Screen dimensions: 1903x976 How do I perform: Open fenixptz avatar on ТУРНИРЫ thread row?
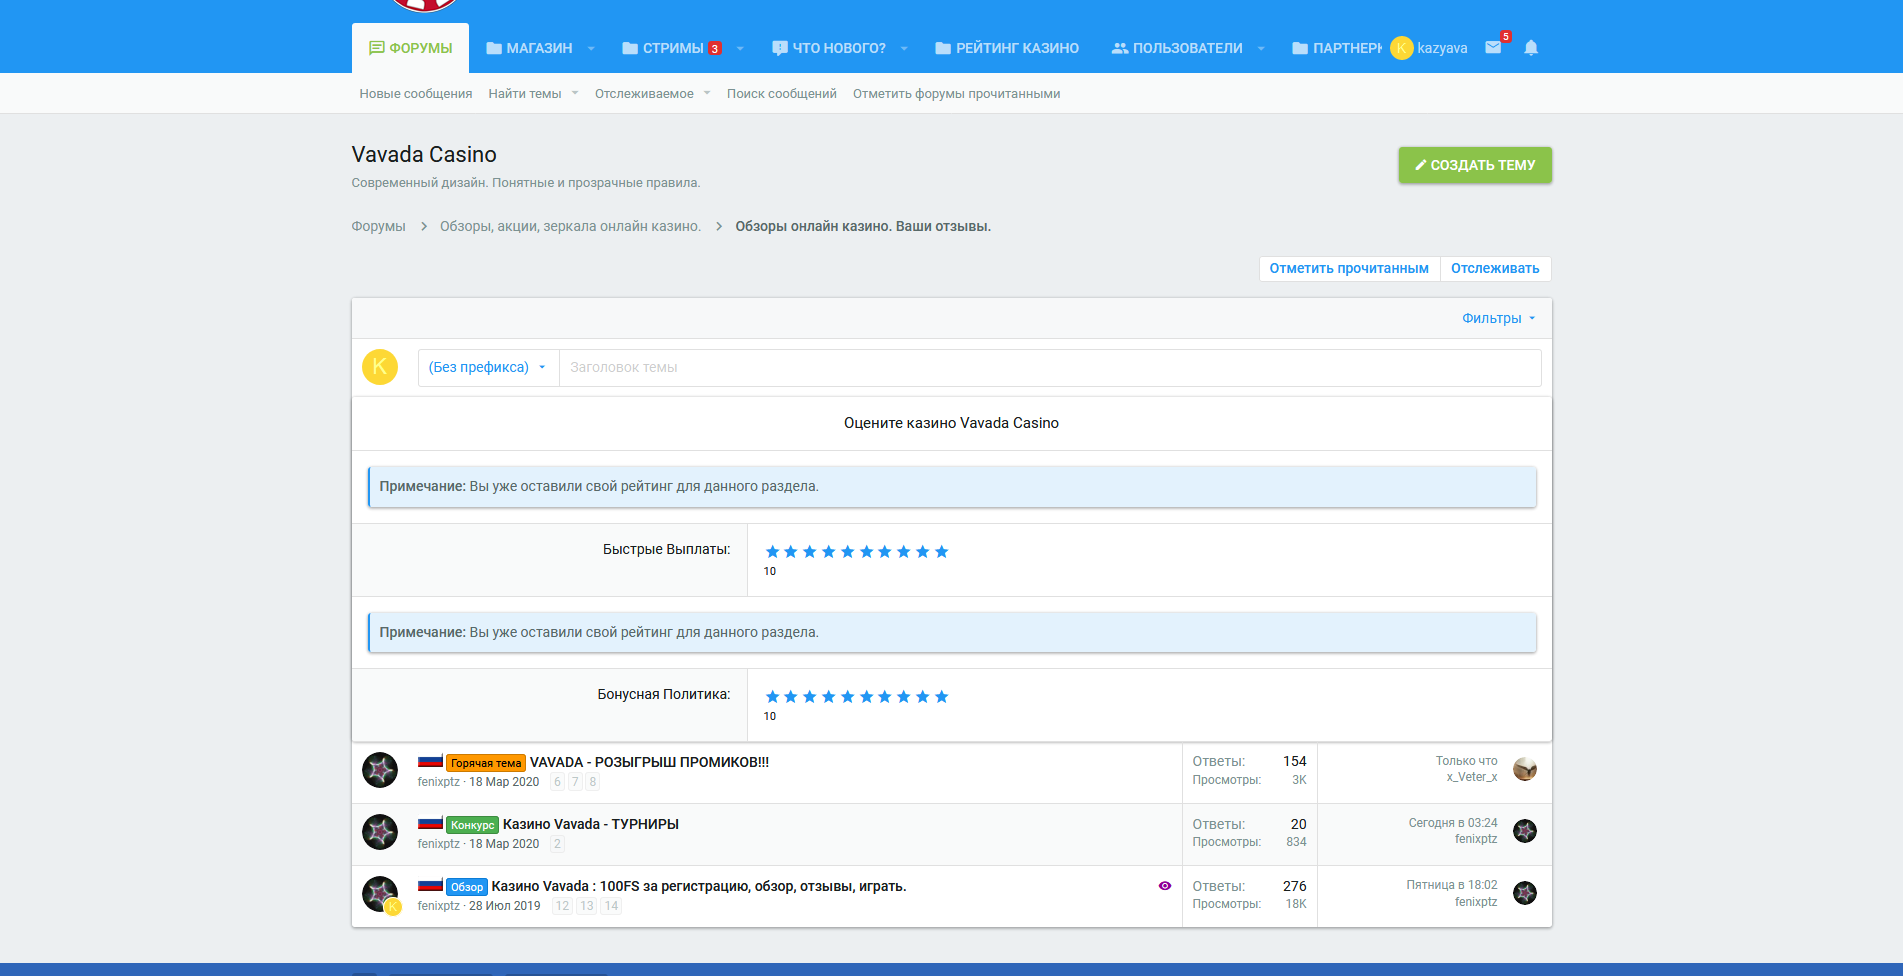380,832
